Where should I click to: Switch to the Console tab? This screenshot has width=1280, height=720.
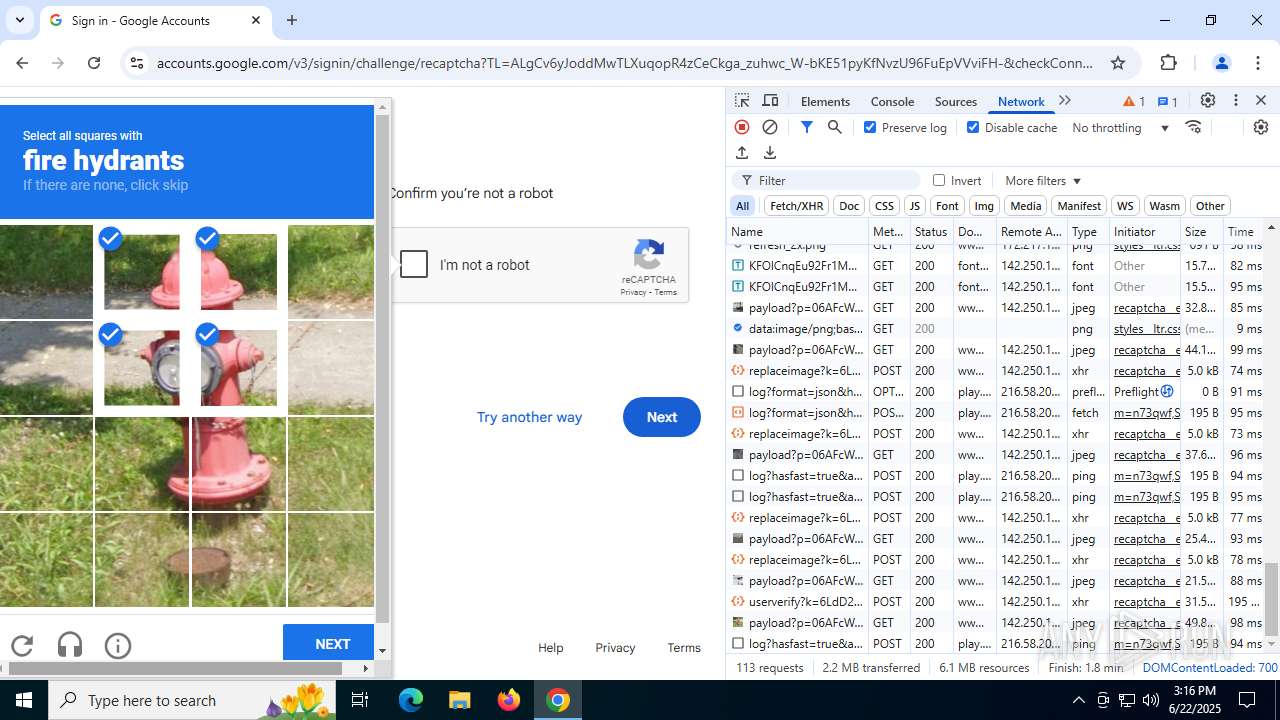pyautogui.click(x=892, y=101)
